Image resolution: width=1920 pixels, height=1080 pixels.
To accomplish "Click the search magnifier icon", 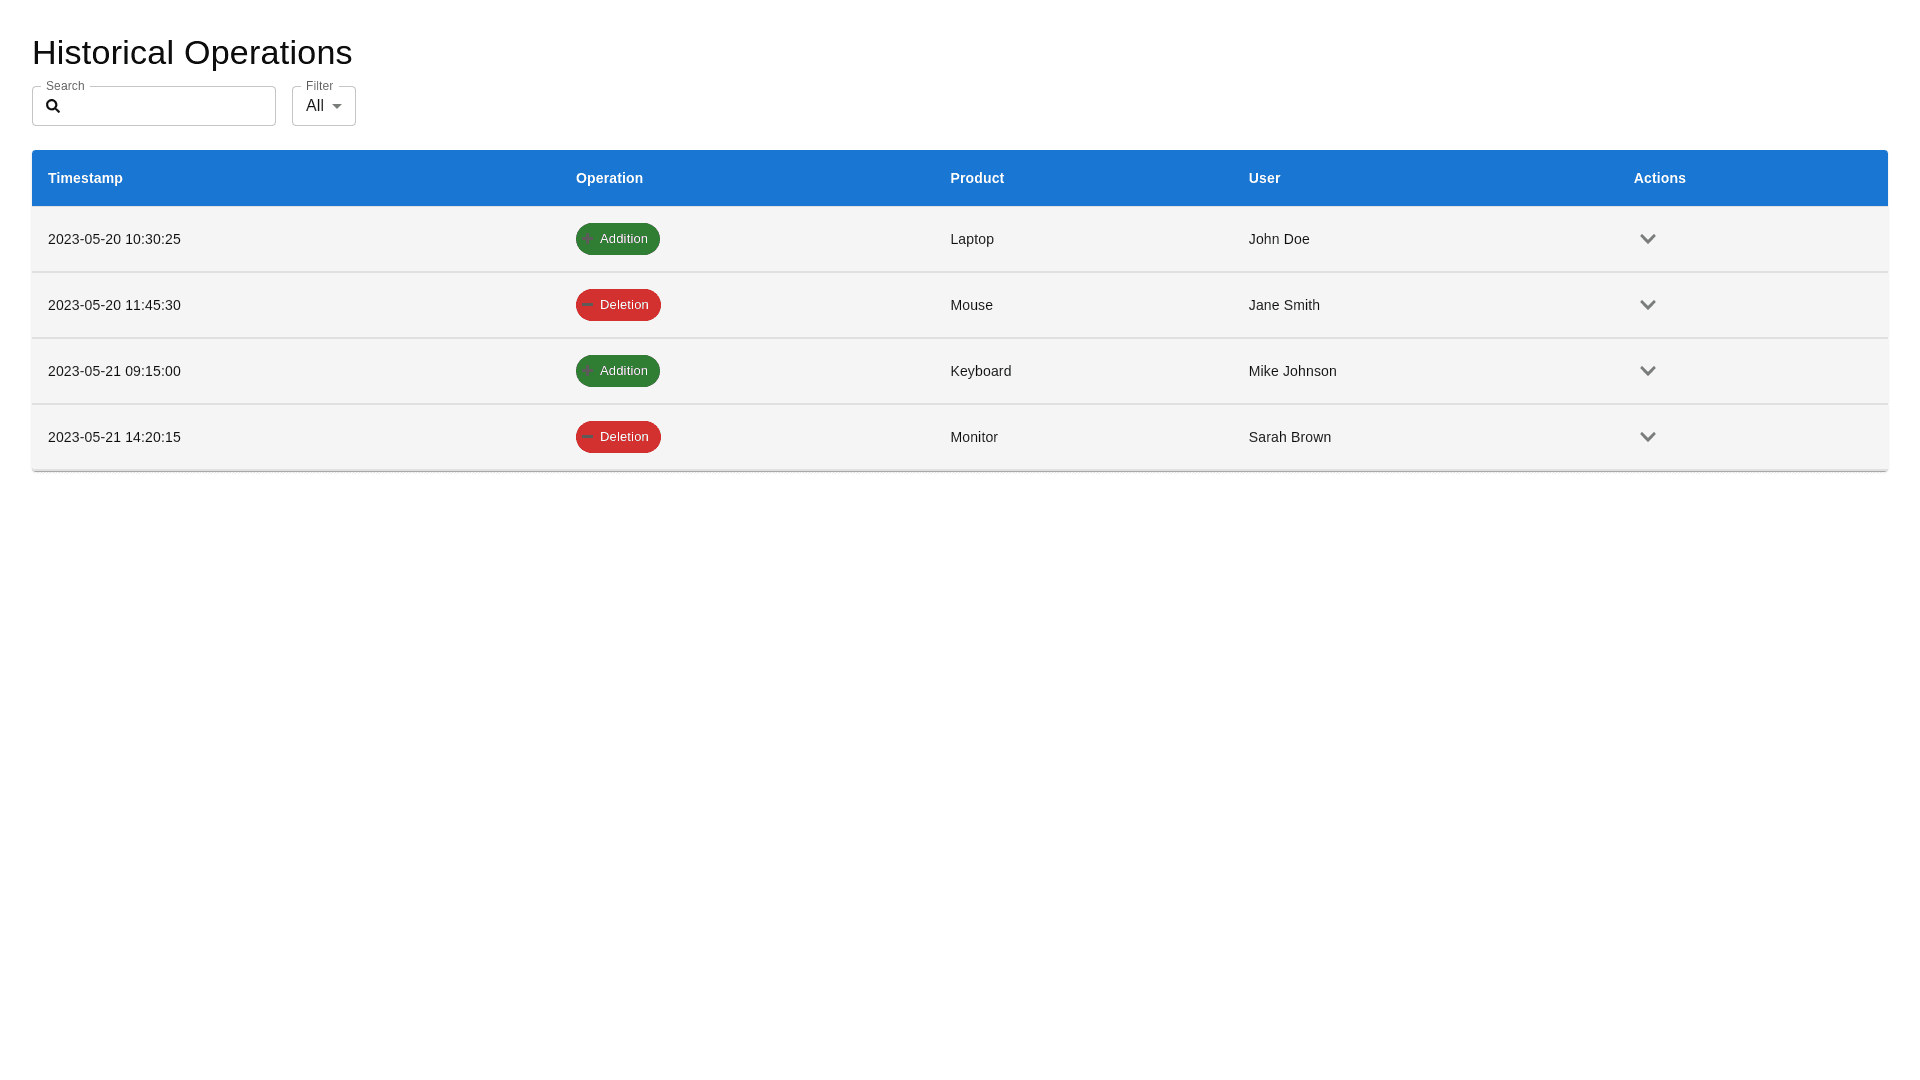I will 53,106.
